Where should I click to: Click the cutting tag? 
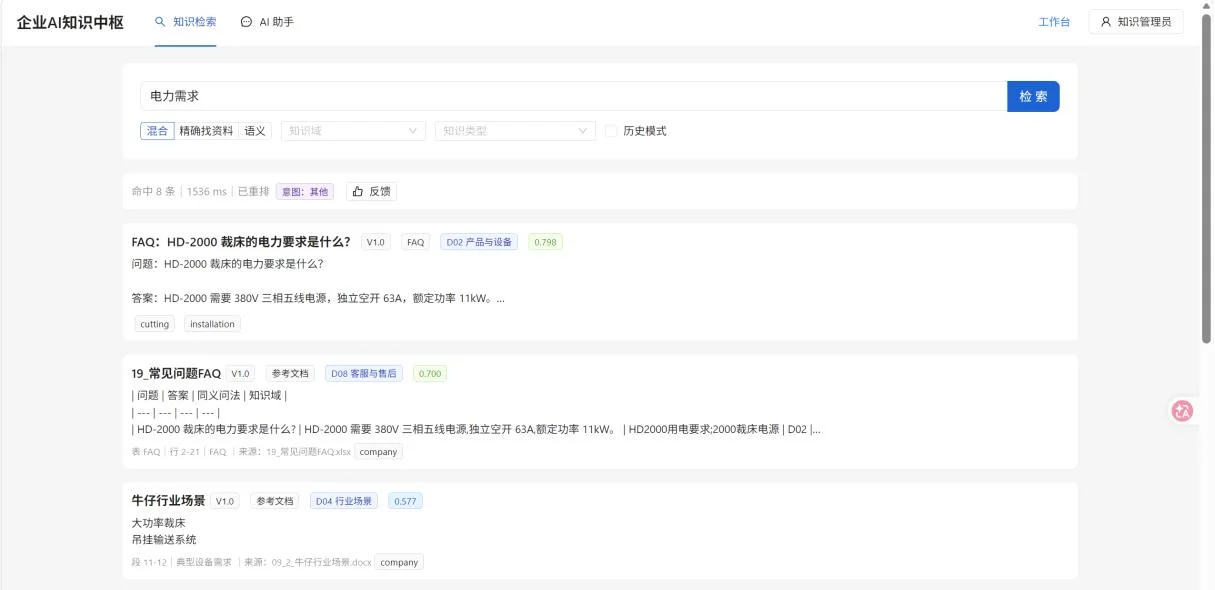pos(155,324)
